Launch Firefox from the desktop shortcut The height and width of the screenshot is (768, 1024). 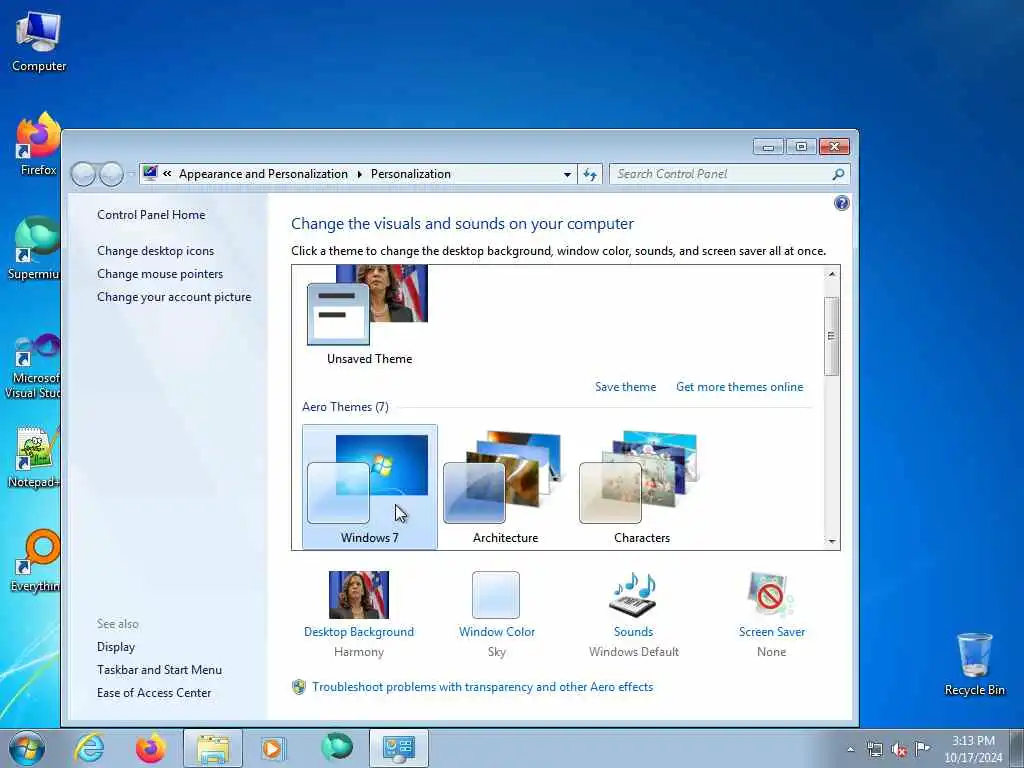pyautogui.click(x=38, y=144)
